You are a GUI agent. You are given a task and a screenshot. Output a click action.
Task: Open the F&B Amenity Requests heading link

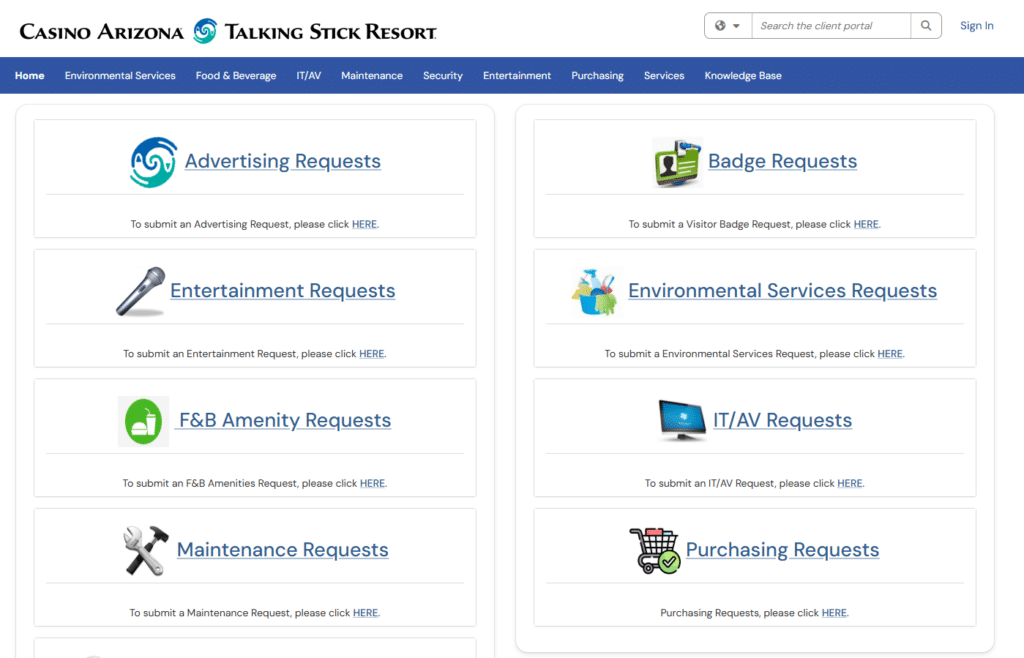point(285,420)
